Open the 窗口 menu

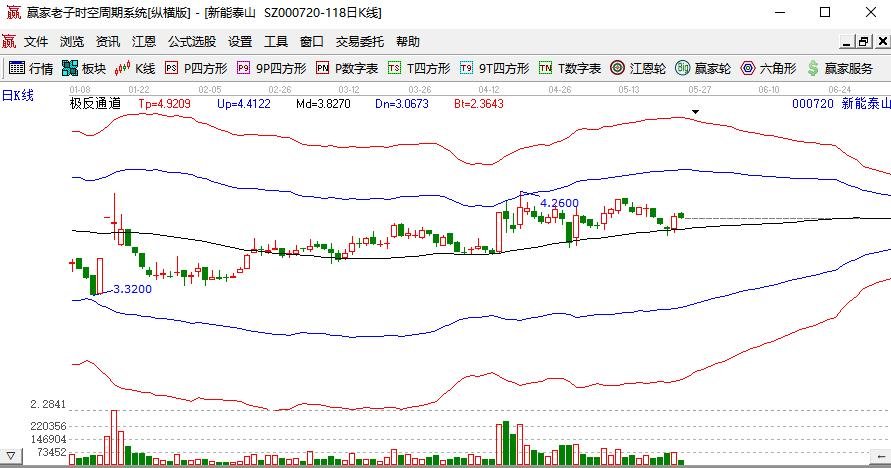(x=311, y=41)
